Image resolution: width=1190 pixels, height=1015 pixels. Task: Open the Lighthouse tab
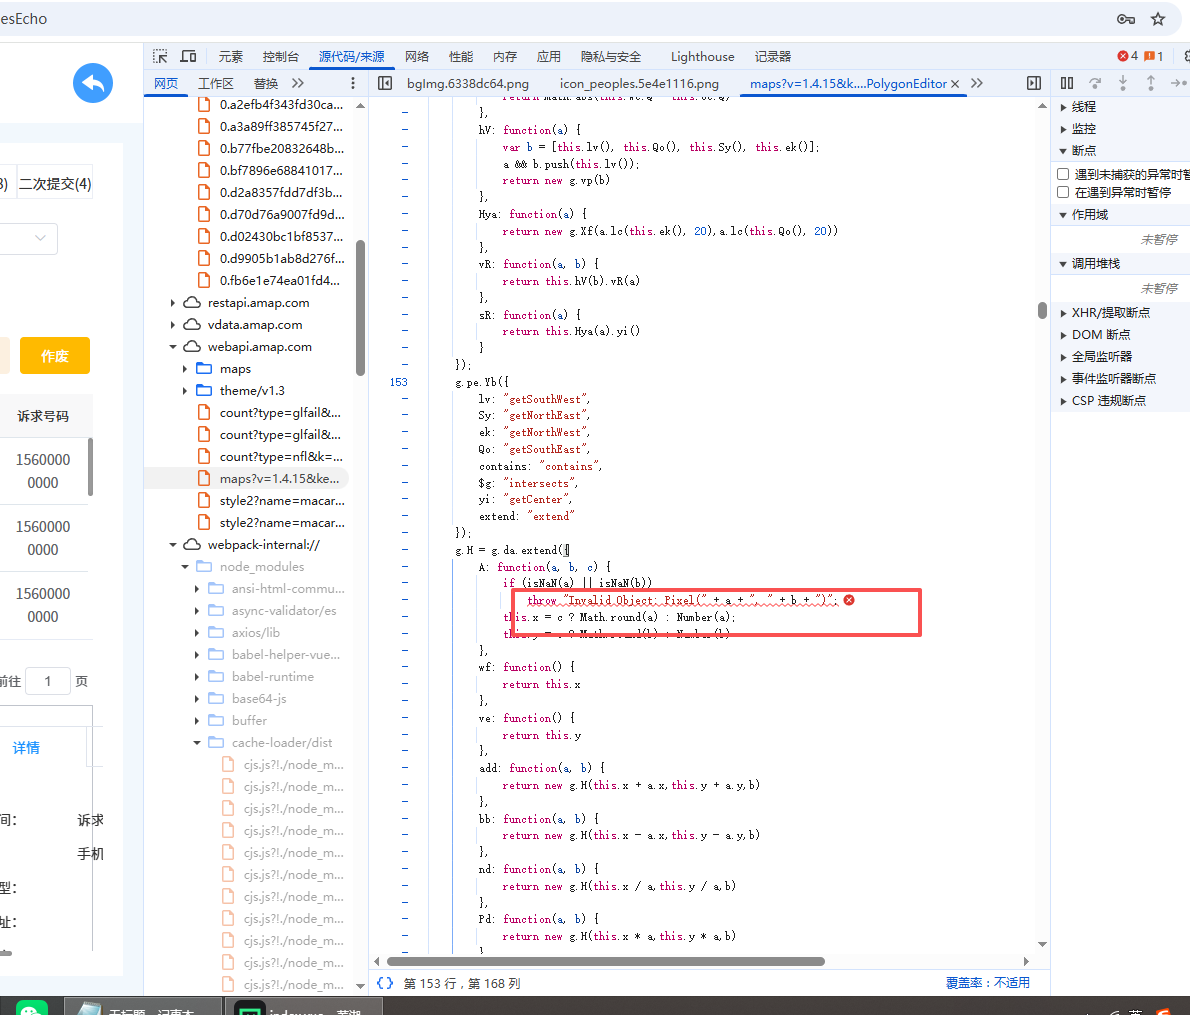click(702, 57)
